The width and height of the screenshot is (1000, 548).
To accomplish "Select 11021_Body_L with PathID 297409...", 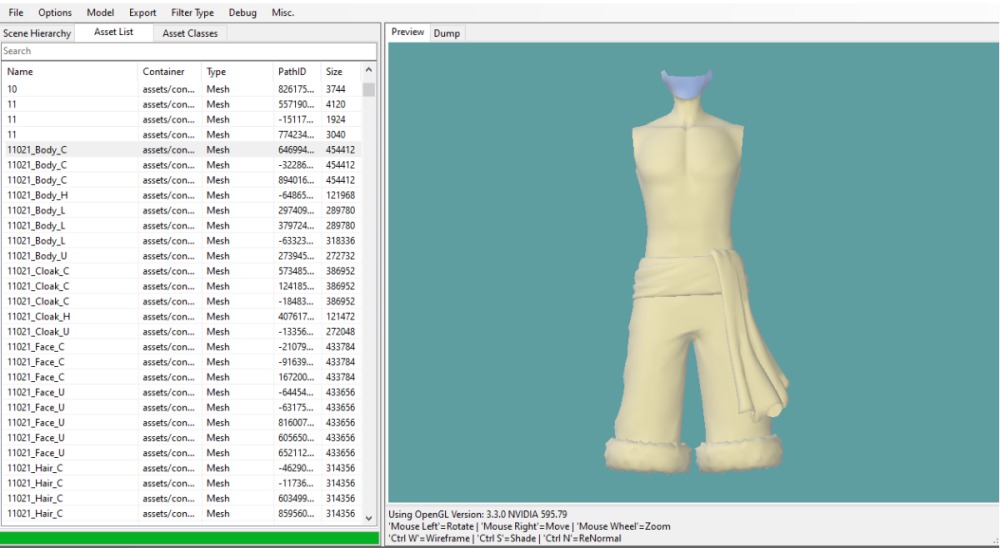I will 181,211.
